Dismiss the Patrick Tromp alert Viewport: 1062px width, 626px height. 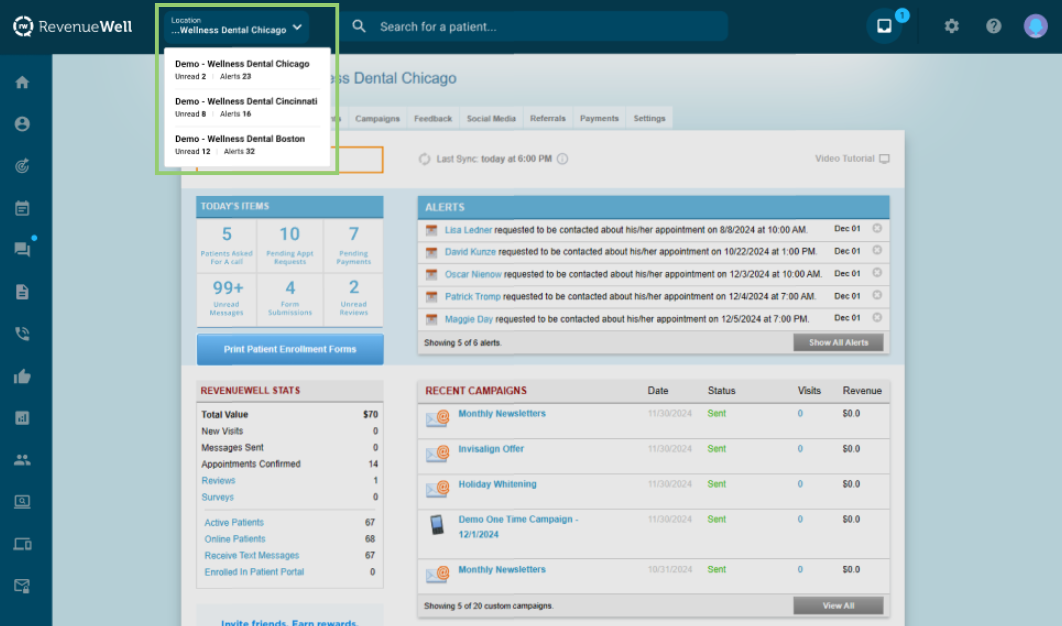[x=877, y=295]
